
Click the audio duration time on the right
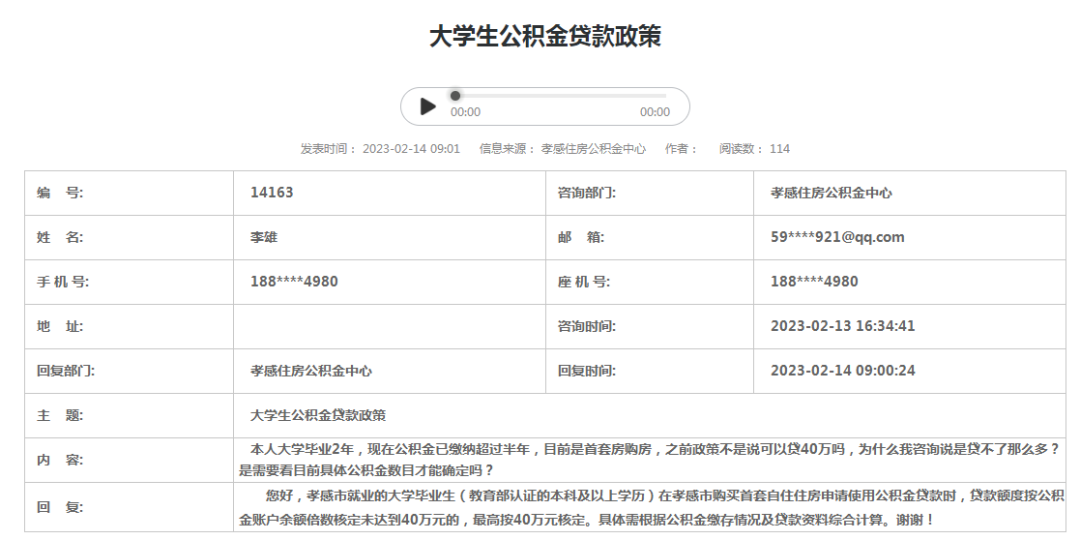point(654,113)
